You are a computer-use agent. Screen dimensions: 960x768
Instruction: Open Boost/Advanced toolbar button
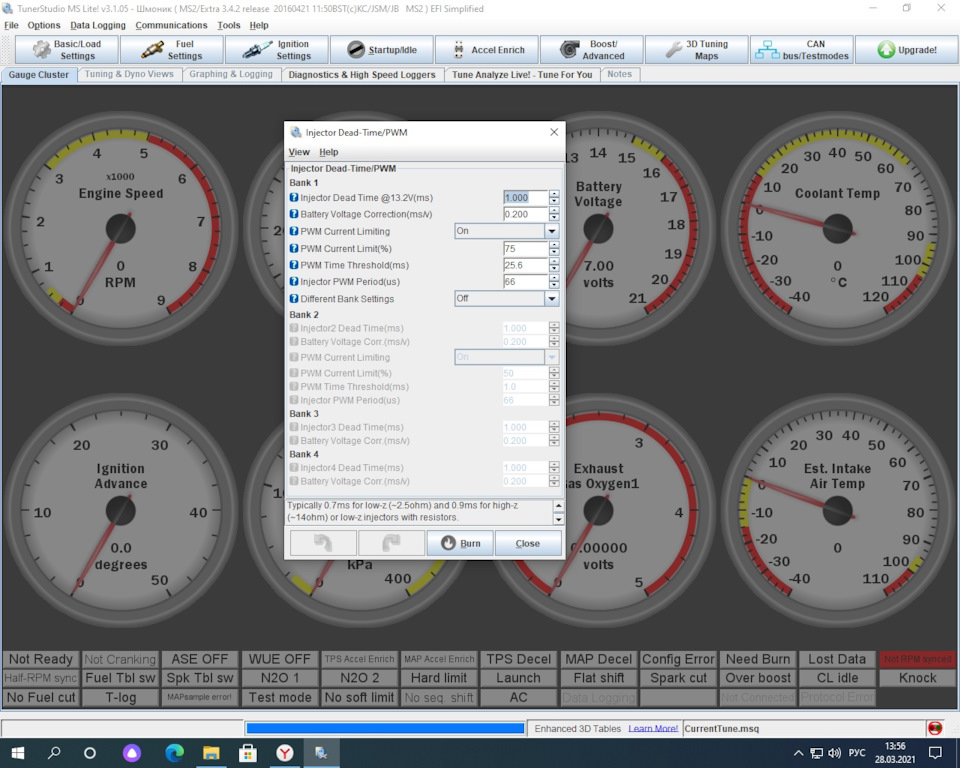(591, 50)
